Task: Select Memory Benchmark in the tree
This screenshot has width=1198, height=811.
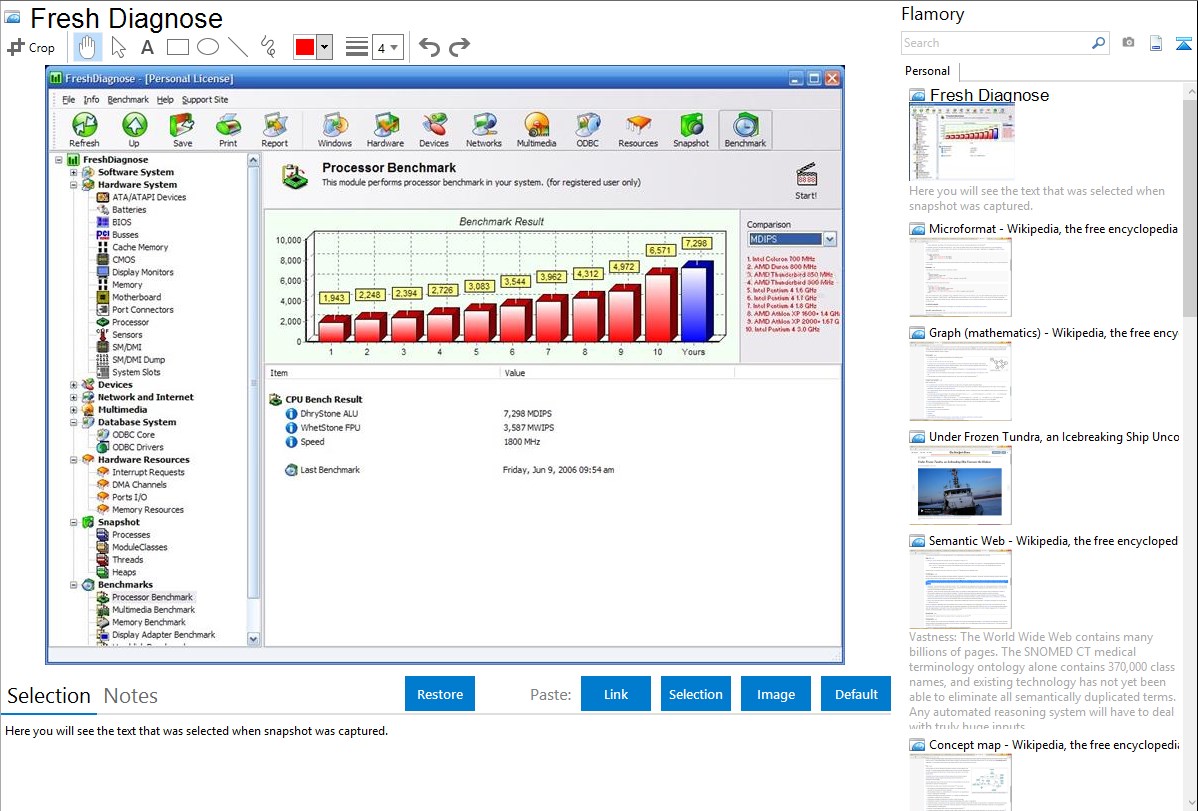Action: (x=148, y=622)
